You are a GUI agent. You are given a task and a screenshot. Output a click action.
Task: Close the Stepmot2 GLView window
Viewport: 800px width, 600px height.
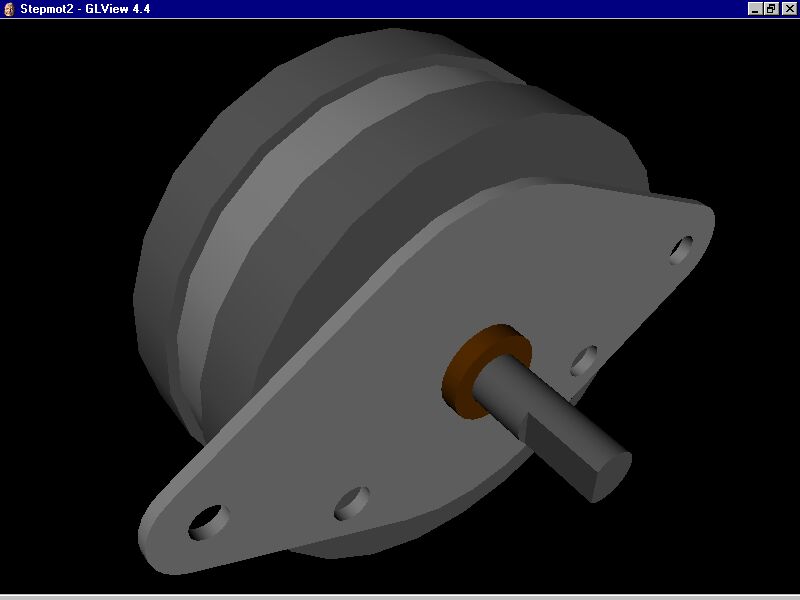[789, 9]
